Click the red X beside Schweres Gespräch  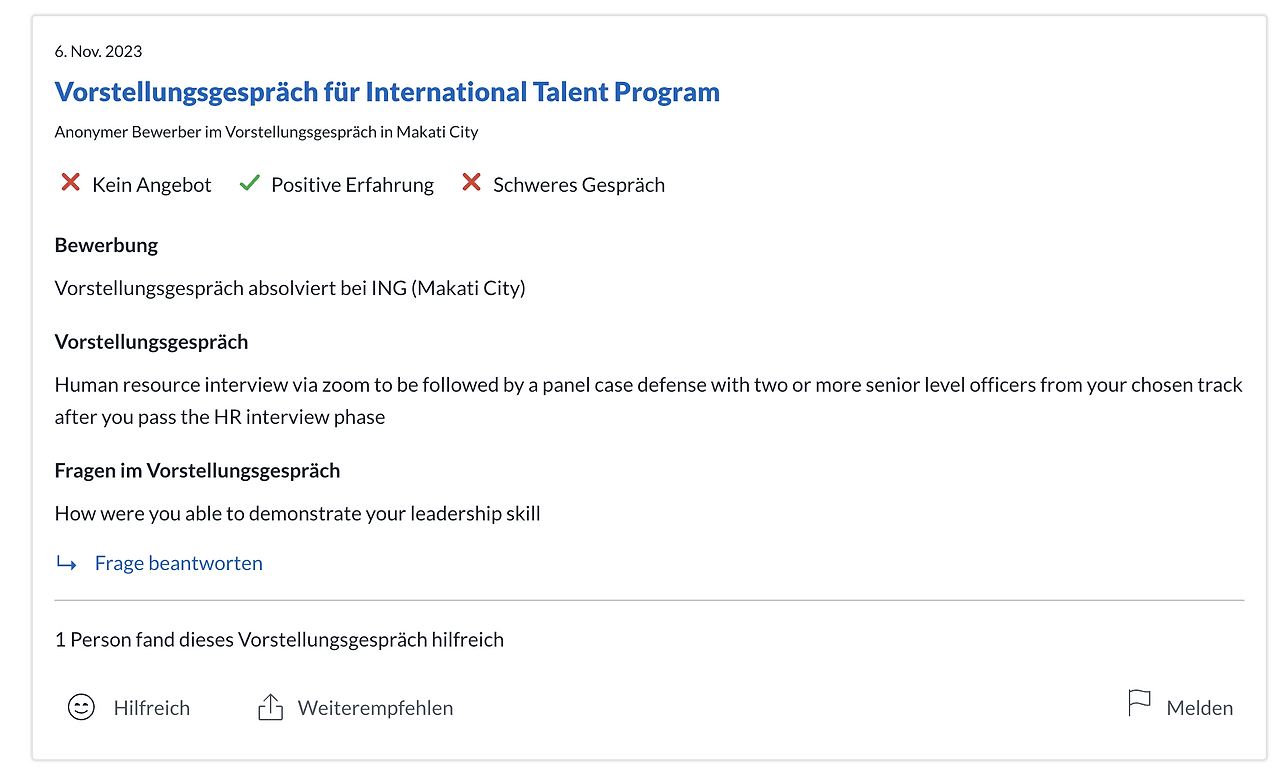[471, 183]
